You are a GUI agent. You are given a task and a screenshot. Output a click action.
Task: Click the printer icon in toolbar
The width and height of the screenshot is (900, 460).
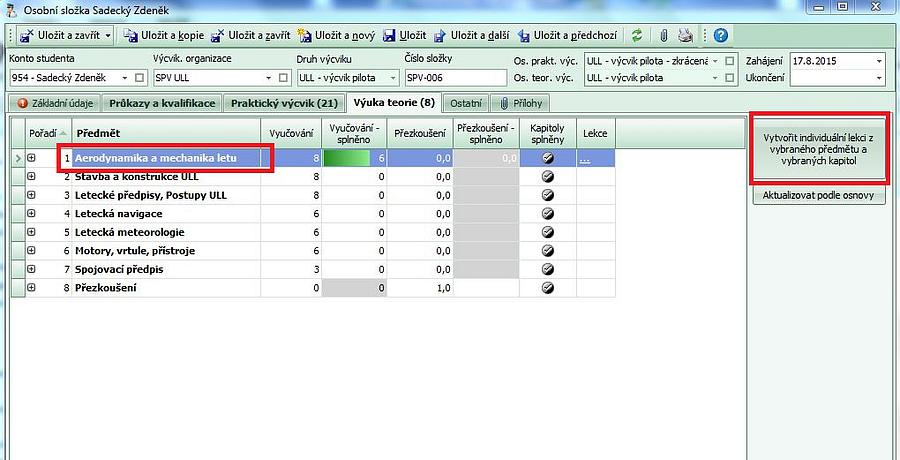685,36
